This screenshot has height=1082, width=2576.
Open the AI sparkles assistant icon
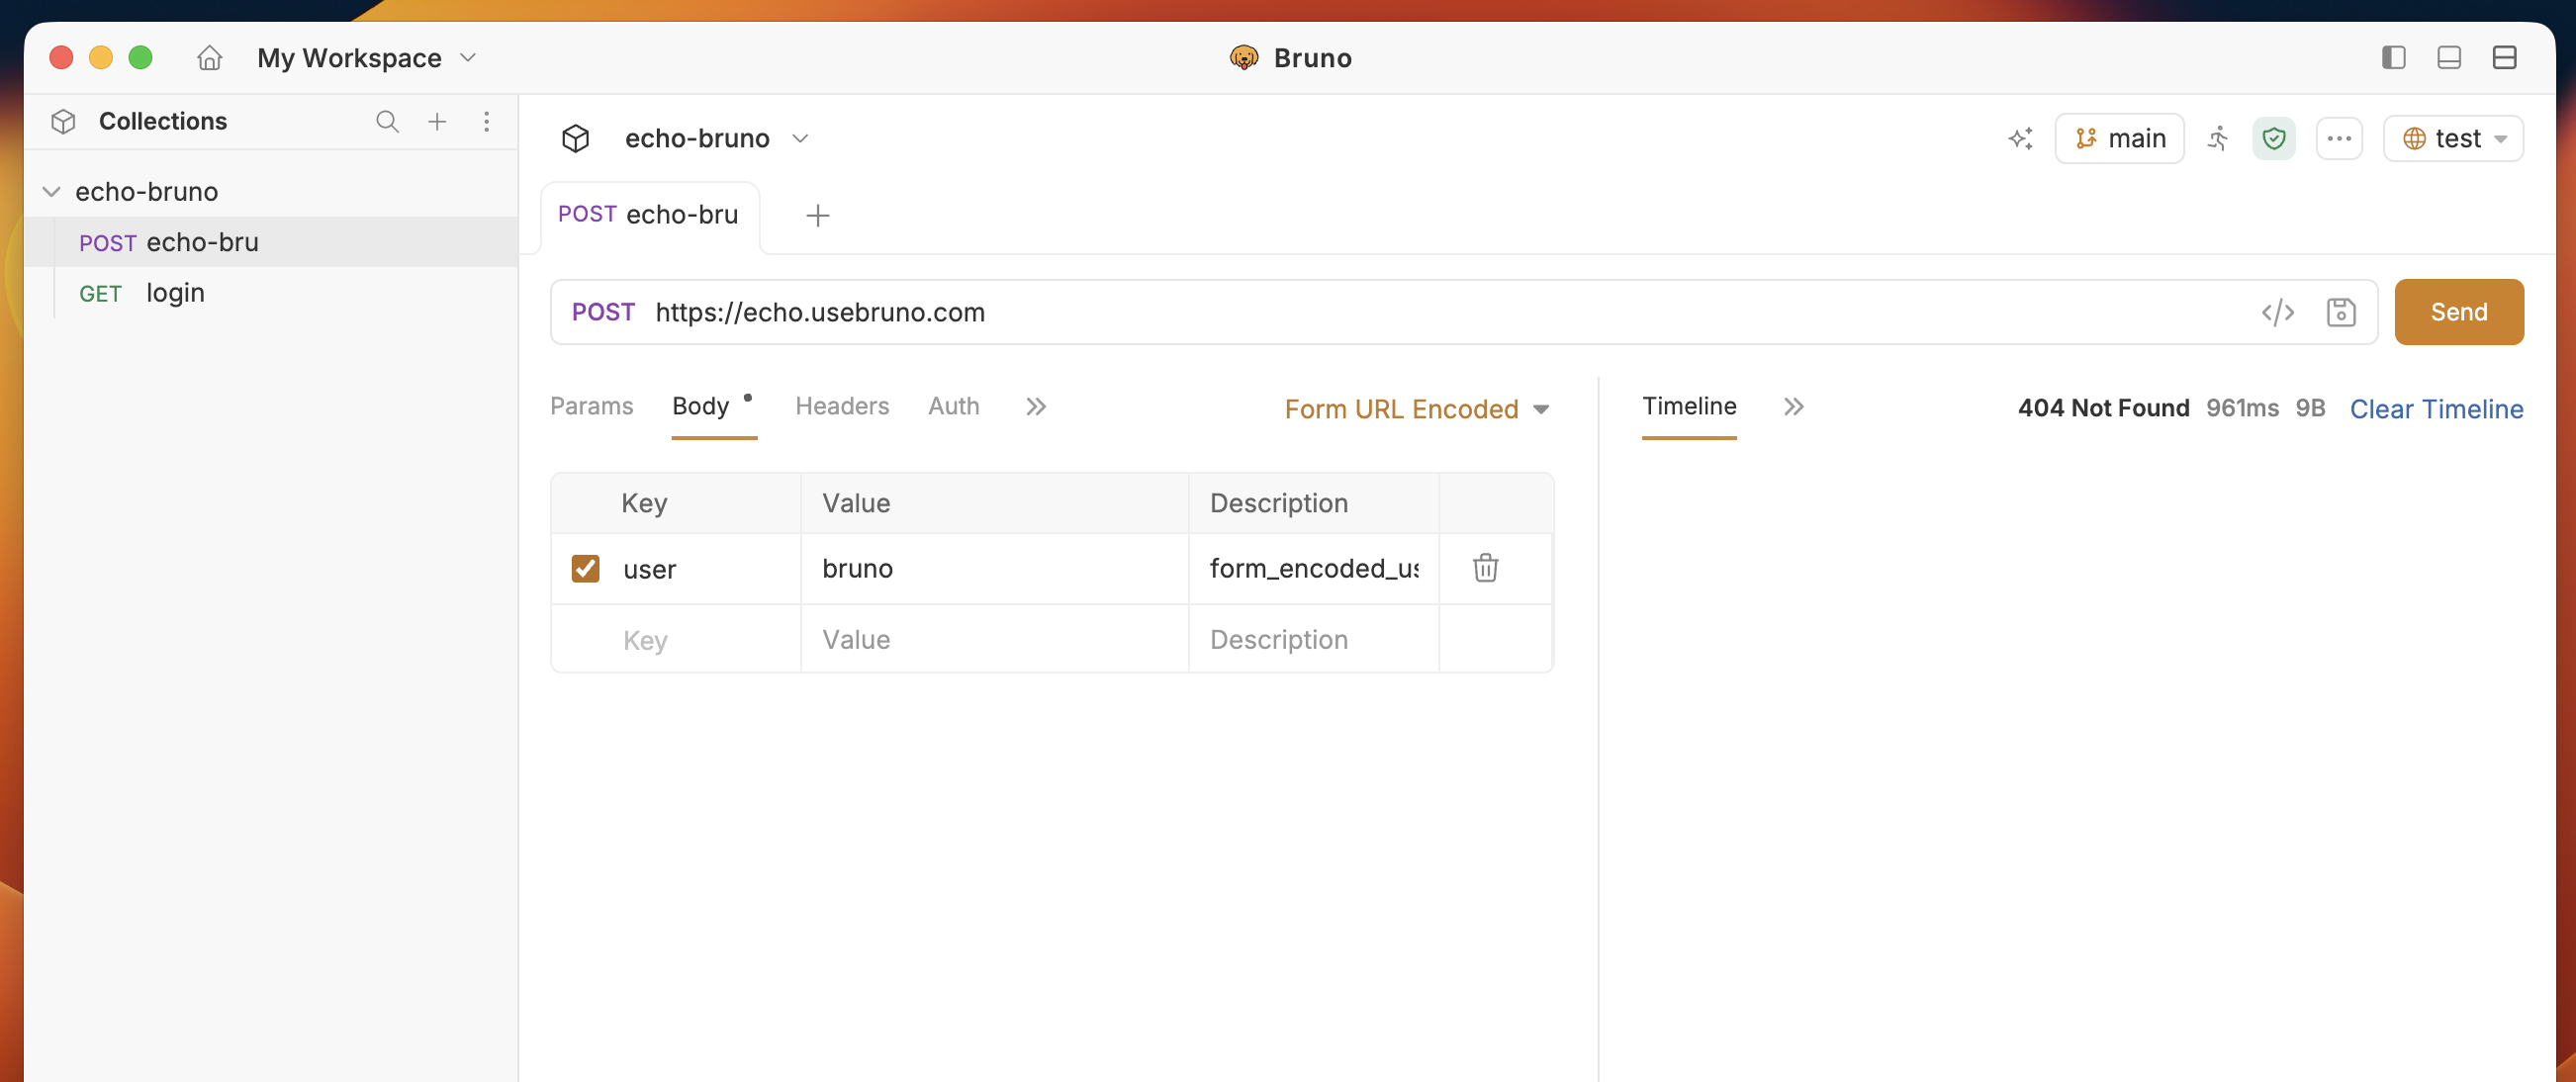click(x=2020, y=138)
